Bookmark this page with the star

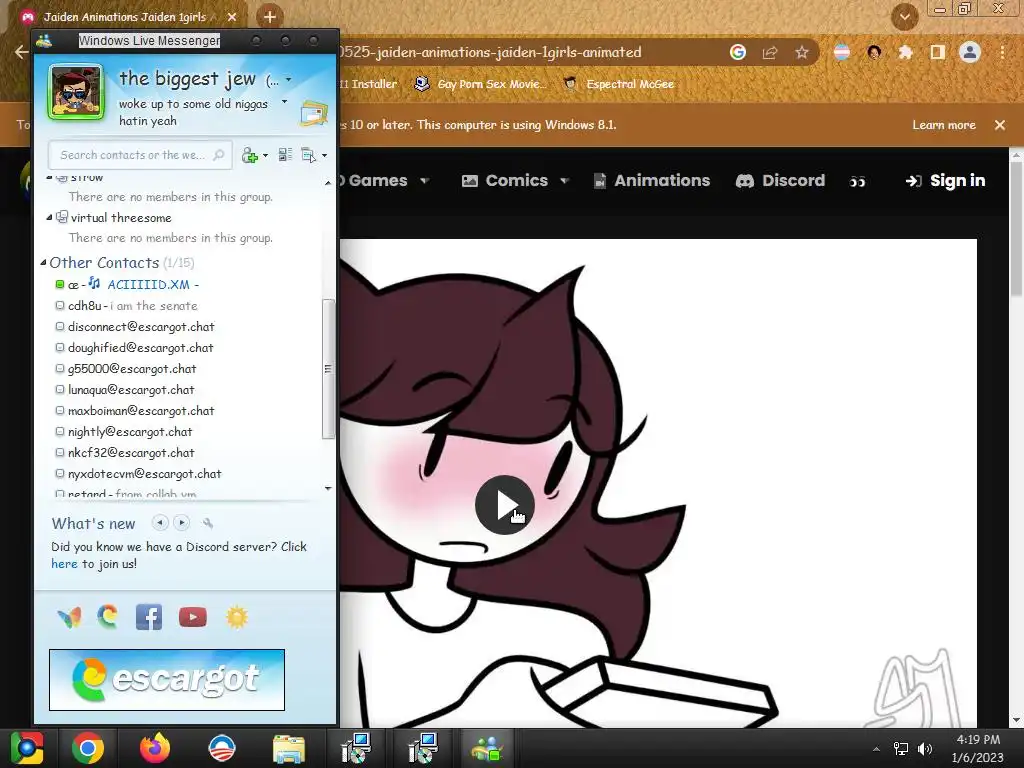tap(802, 52)
